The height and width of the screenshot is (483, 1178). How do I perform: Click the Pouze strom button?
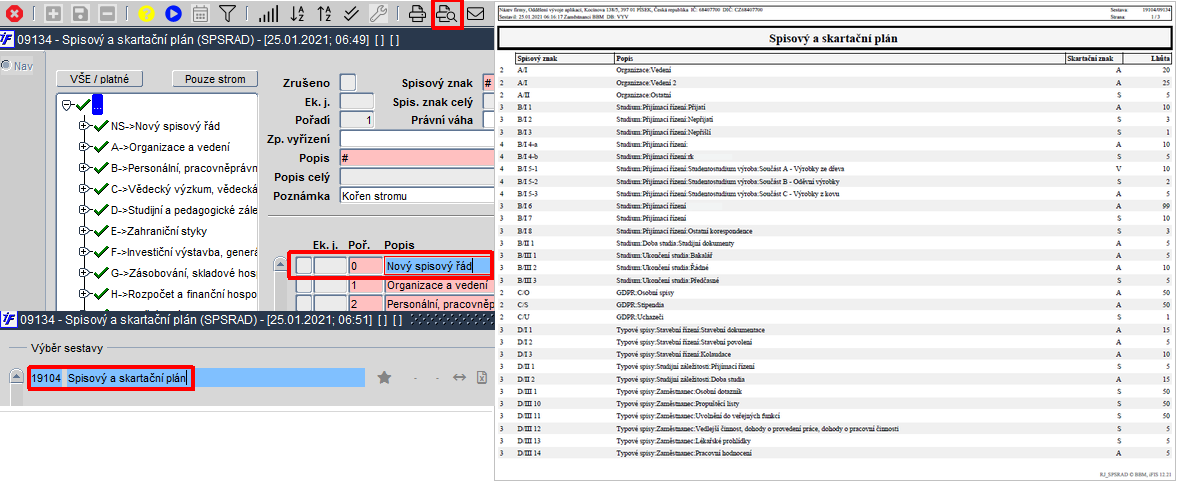point(214,79)
